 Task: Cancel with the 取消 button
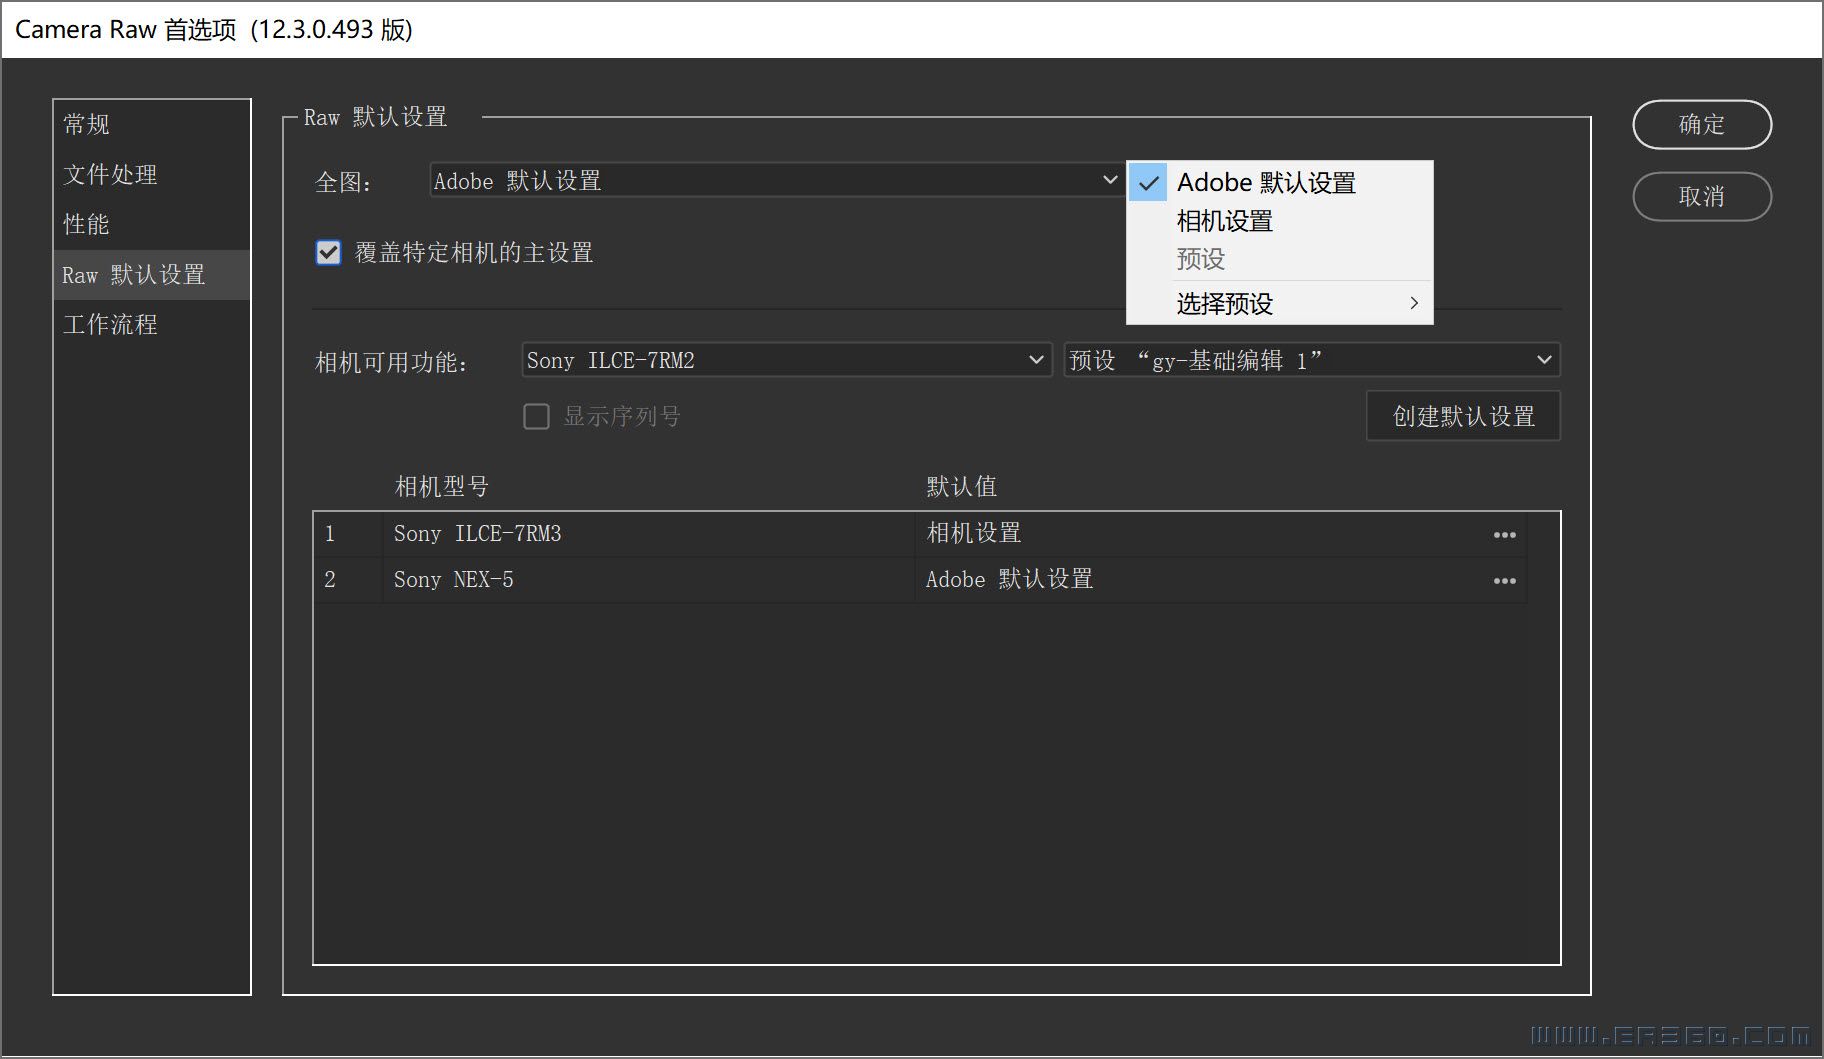1702,197
